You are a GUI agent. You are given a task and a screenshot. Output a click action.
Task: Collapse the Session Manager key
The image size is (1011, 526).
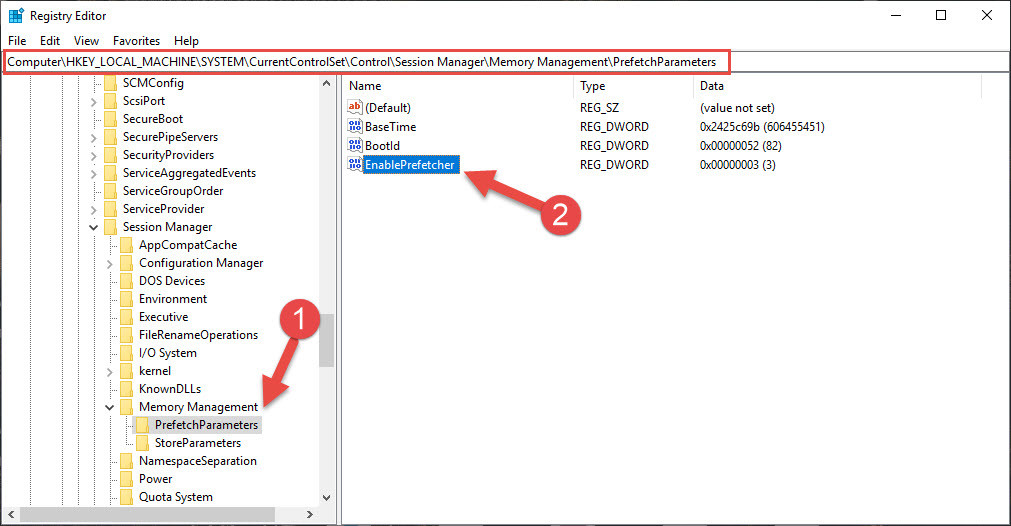(x=93, y=228)
